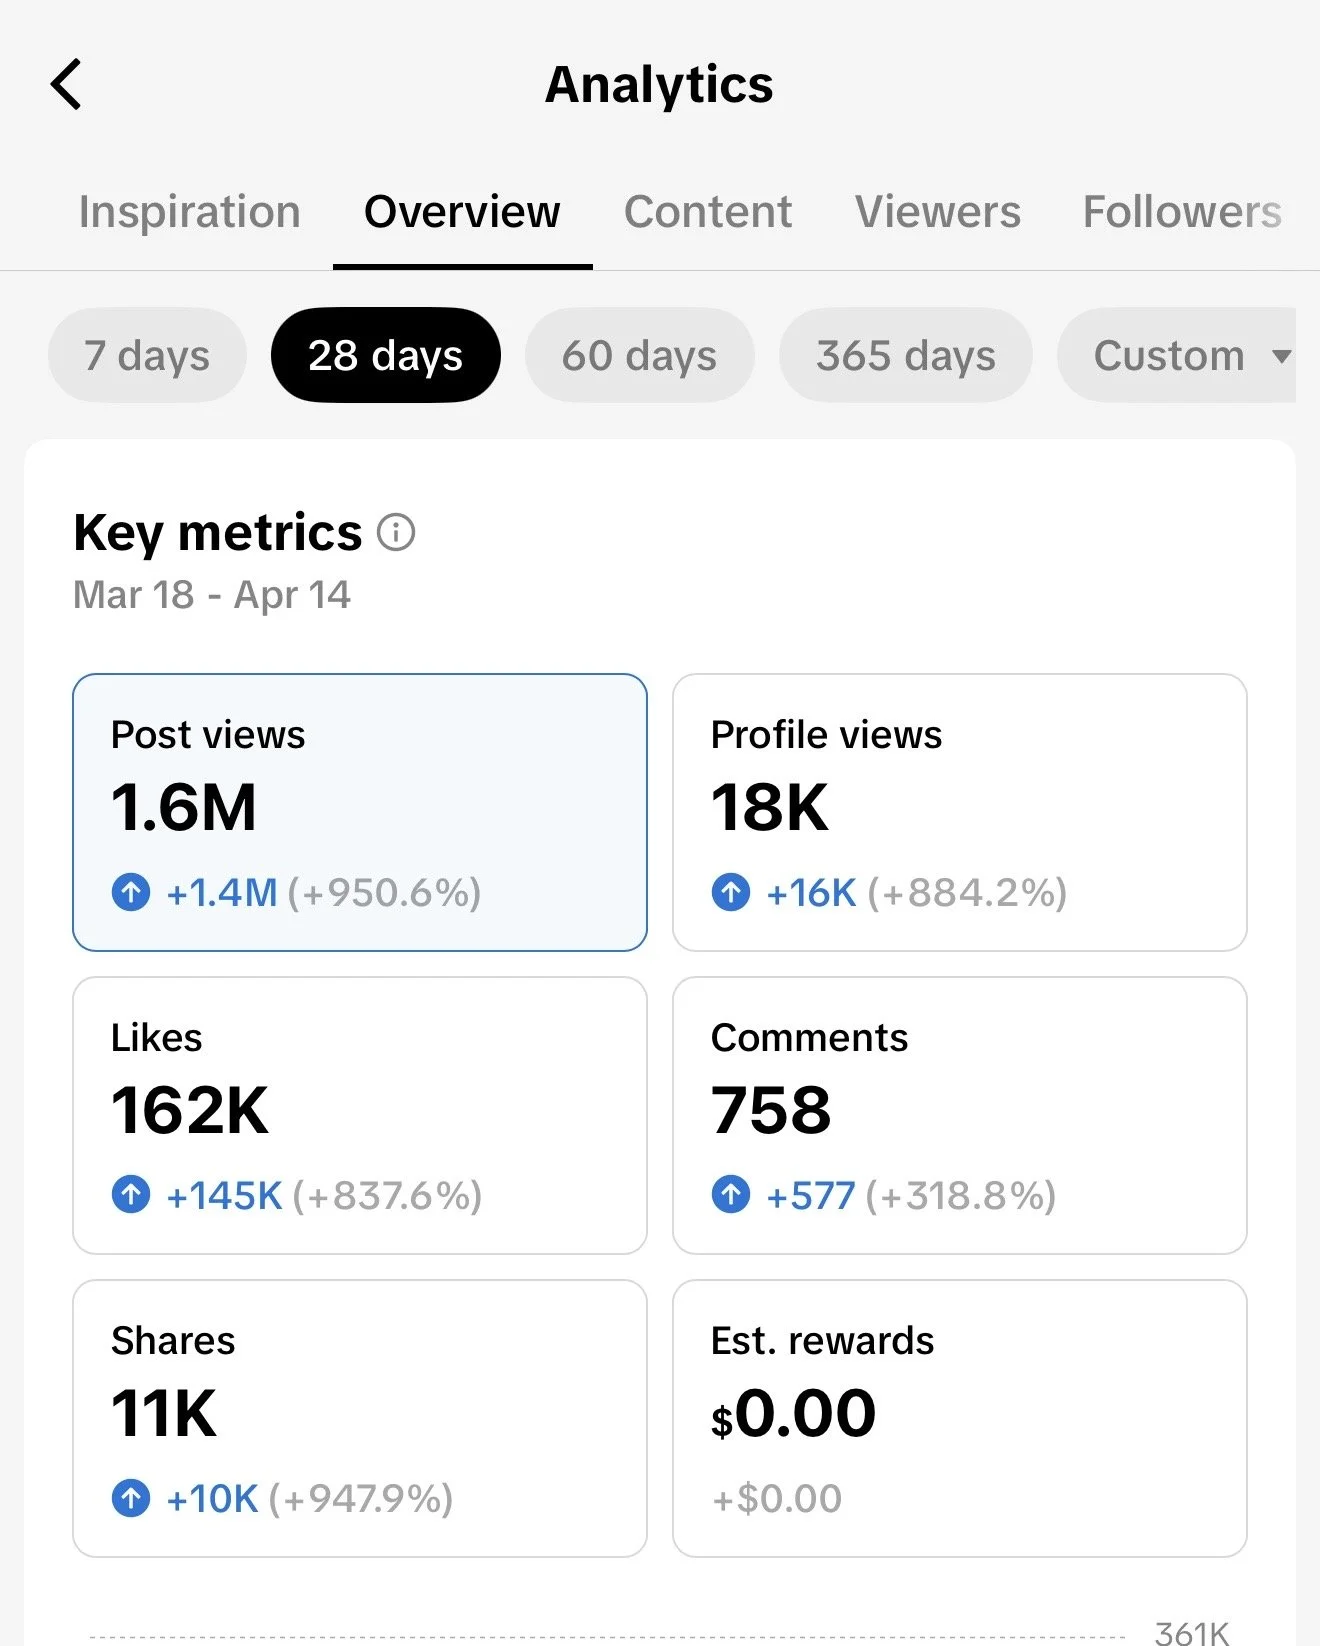Open the Key metrics info icon
1320x1646 pixels.
coord(396,532)
